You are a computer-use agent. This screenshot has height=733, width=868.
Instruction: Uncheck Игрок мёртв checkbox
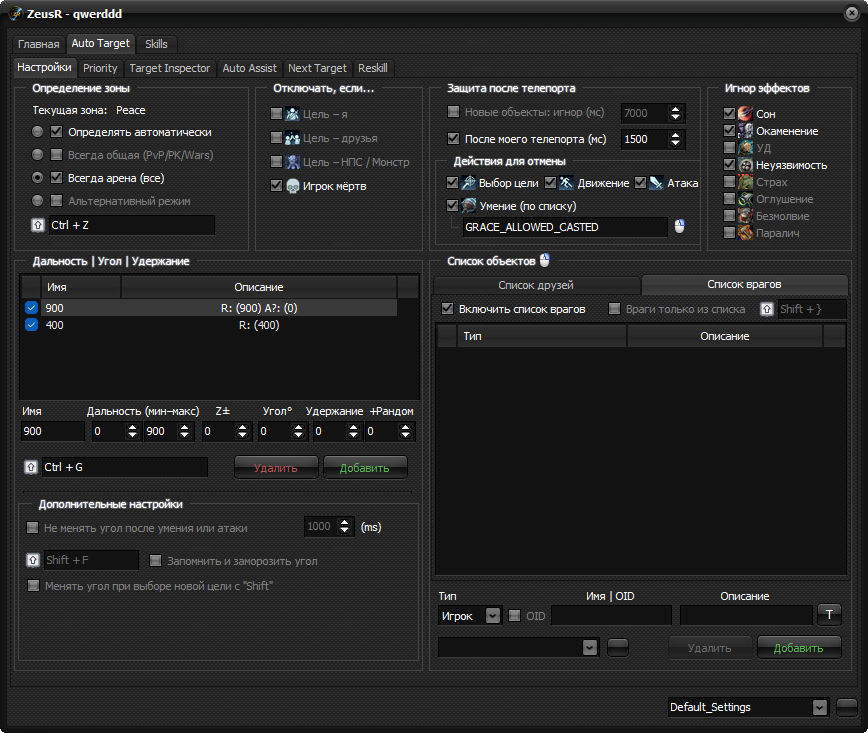click(276, 185)
